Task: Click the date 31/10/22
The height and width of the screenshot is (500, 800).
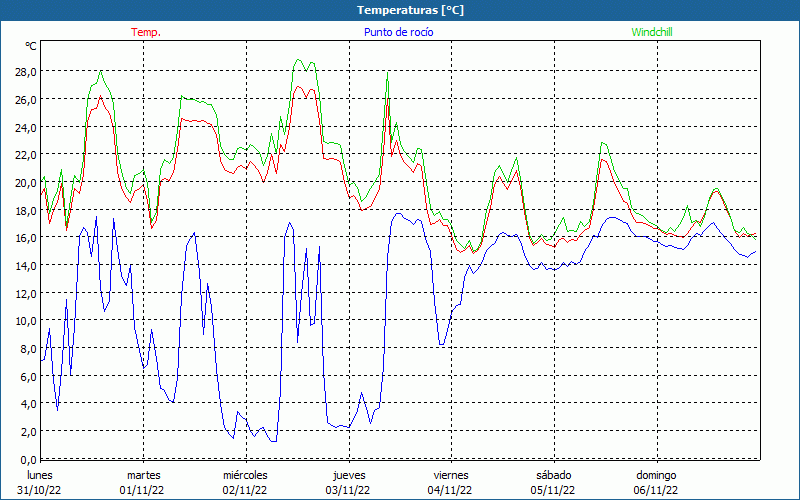Action: click(x=39, y=490)
